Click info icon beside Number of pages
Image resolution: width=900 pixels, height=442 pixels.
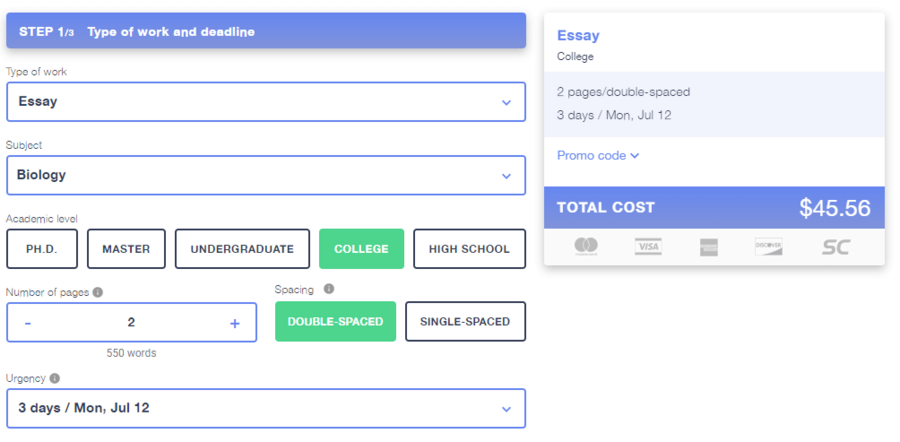pyautogui.click(x=98, y=293)
